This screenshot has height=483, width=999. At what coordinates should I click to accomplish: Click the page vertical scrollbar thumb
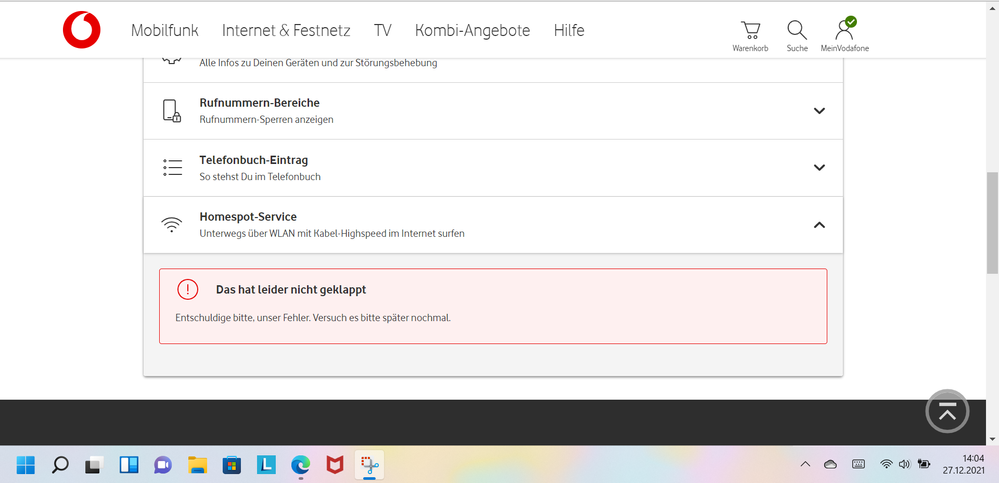(x=992, y=223)
